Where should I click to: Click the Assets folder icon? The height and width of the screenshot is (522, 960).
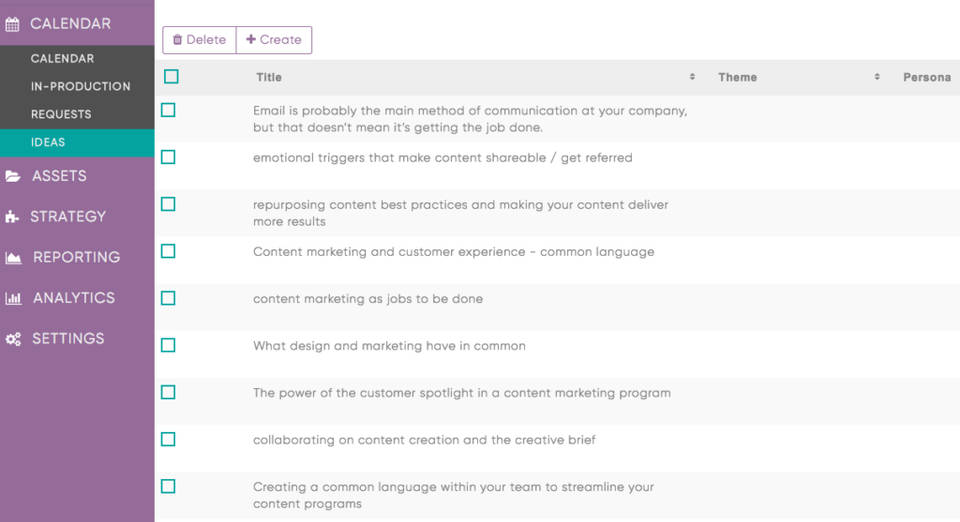pyautogui.click(x=13, y=176)
